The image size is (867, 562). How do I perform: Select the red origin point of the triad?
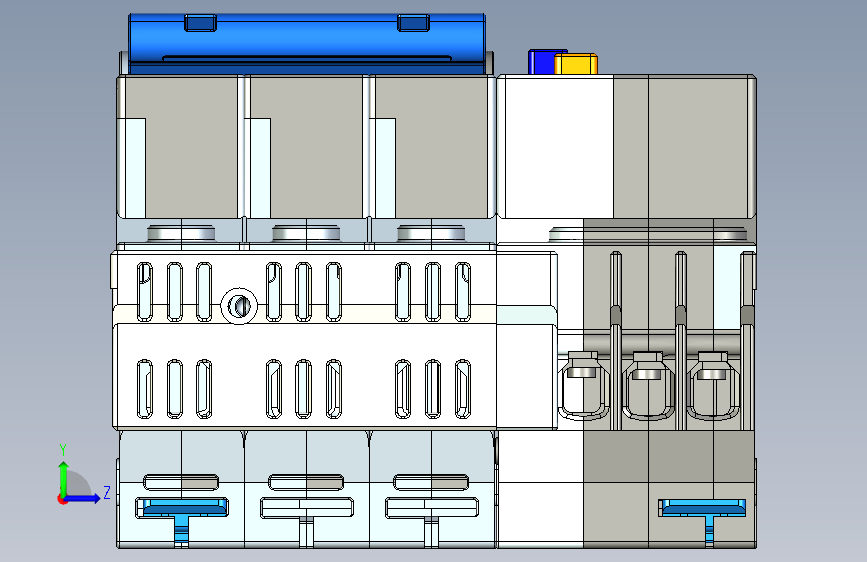(62, 499)
